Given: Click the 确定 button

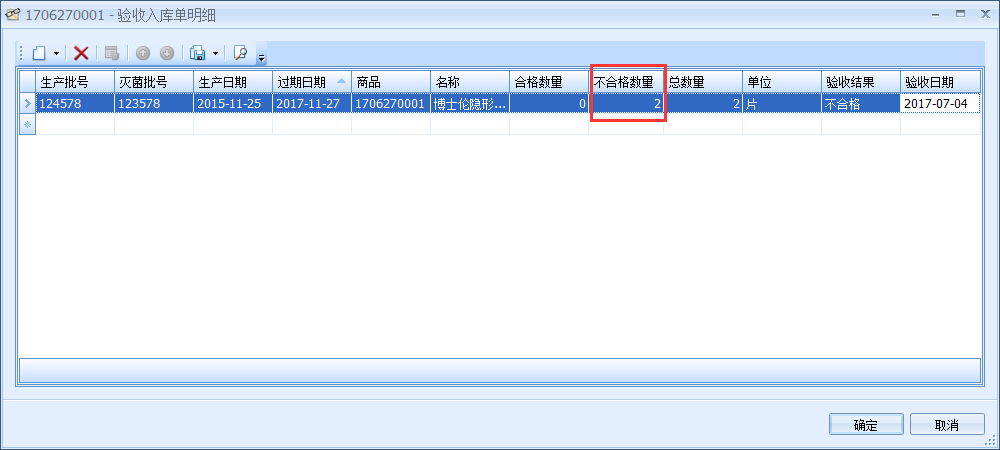Looking at the screenshot, I should tap(866, 425).
